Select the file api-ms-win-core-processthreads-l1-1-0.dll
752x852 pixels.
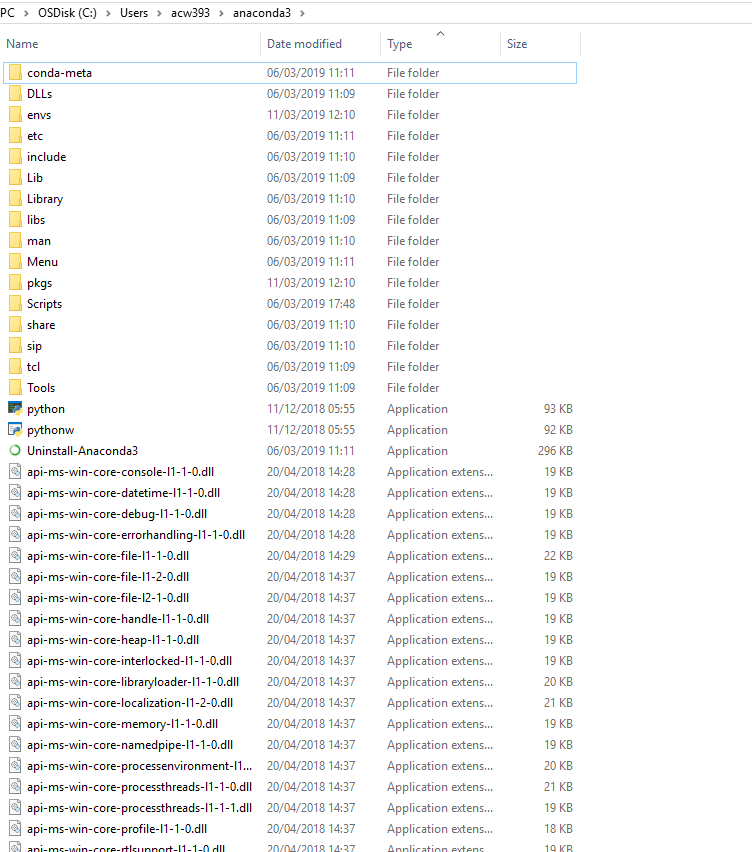click(140, 787)
